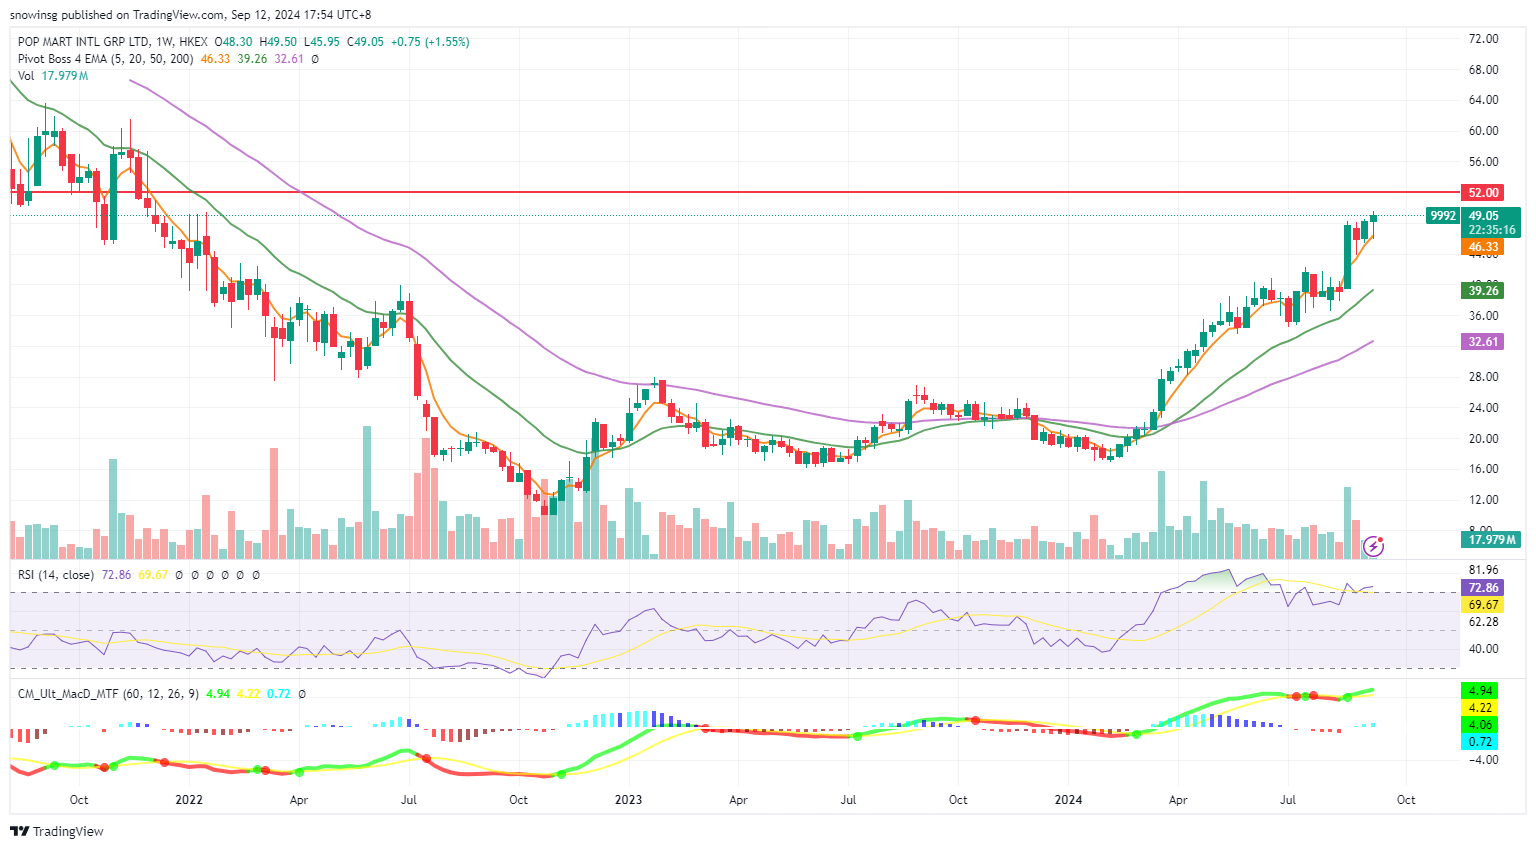Click the 2023 label on the time axis
Image resolution: width=1536 pixels, height=849 pixels.
628,800
